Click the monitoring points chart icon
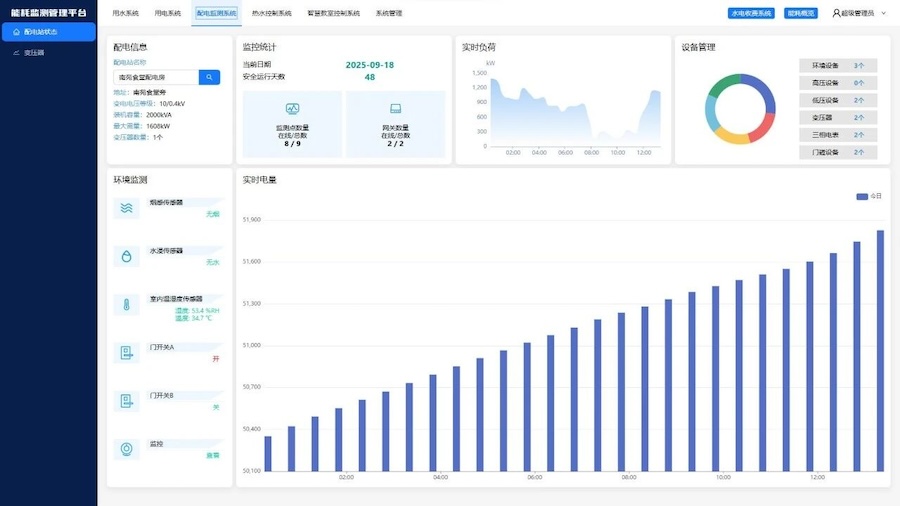 pyautogui.click(x=292, y=108)
